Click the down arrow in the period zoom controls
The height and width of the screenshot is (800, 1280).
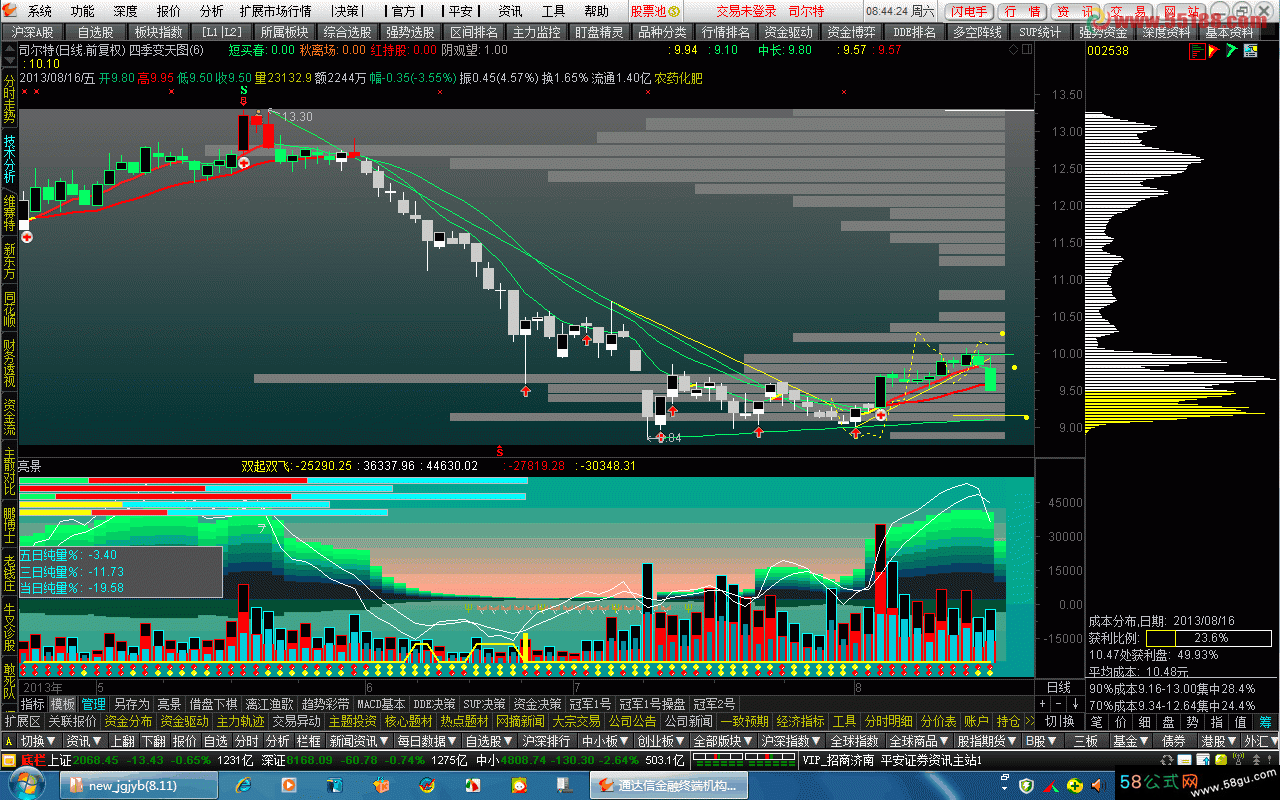pos(1075,704)
